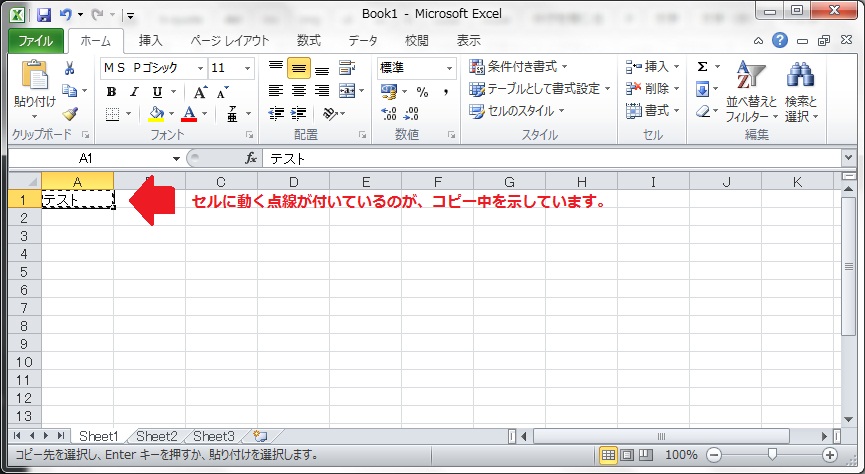Decrease the cell indent
The width and height of the screenshot is (865, 474).
point(275,114)
